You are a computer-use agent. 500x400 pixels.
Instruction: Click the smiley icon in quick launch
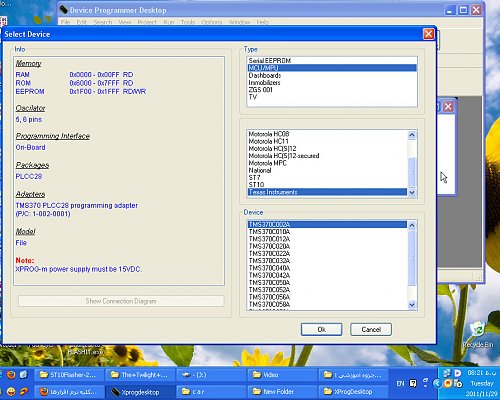pyautogui.click(x=11, y=392)
